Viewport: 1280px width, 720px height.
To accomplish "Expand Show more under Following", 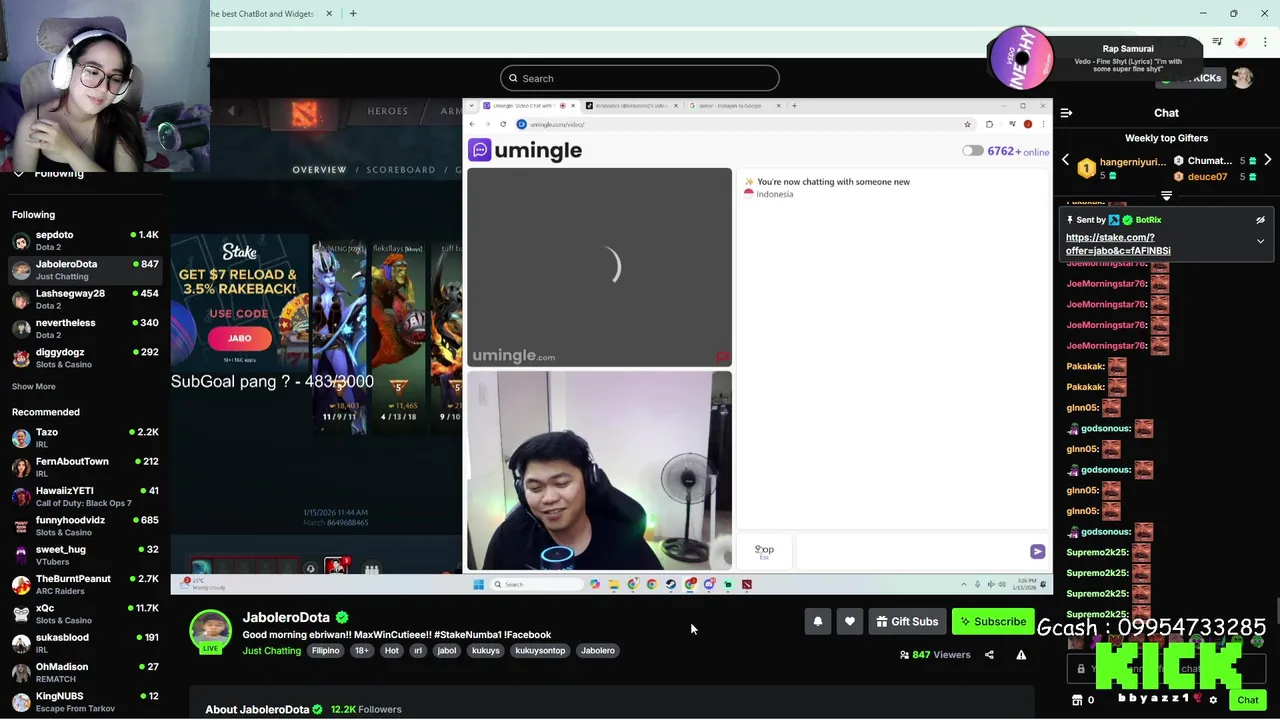I will 33,387.
